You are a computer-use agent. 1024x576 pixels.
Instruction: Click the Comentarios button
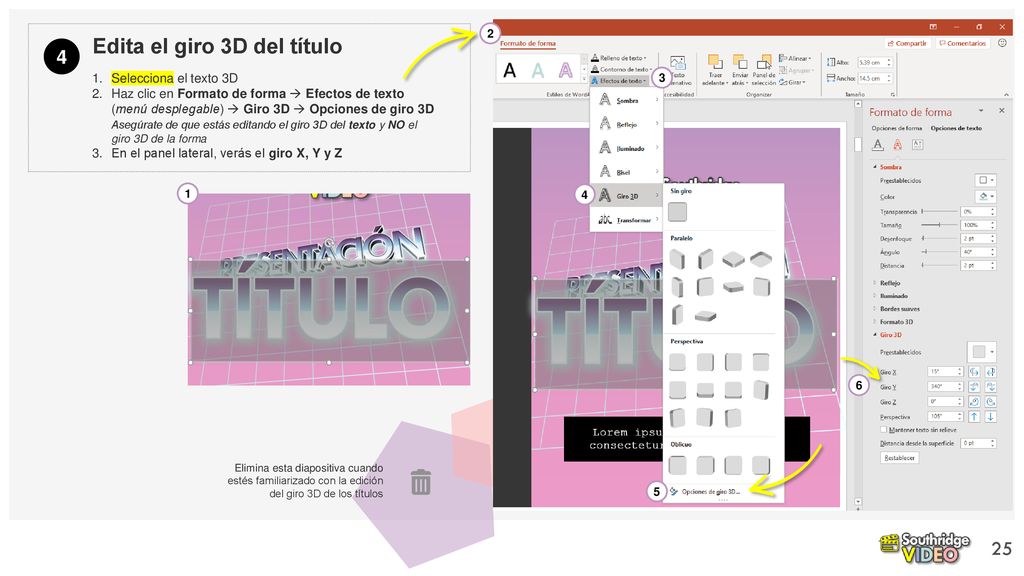(x=962, y=43)
